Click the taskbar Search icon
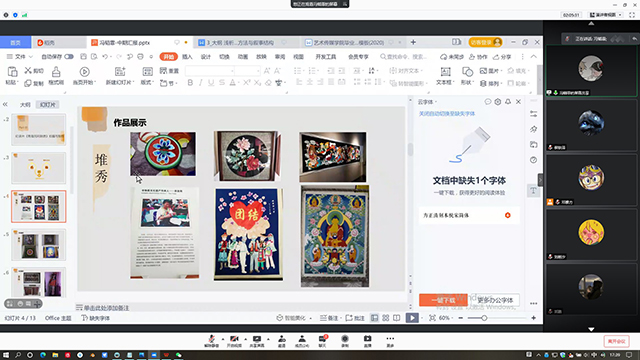640x360 pixels. pyautogui.click(x=18, y=355)
